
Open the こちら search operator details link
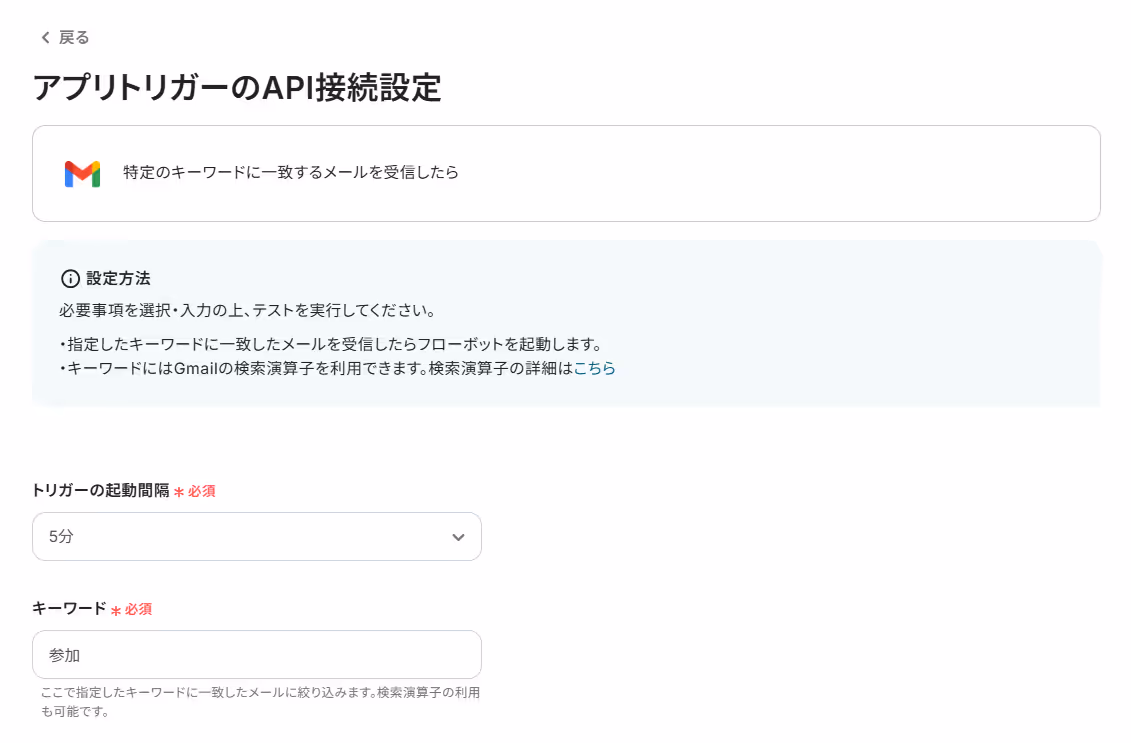(x=594, y=369)
